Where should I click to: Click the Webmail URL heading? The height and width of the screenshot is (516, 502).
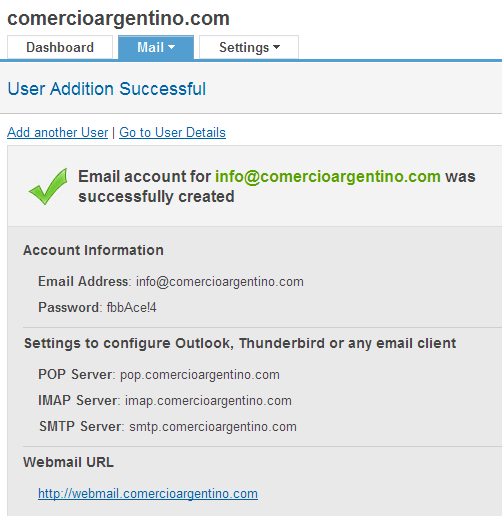pos(68,462)
